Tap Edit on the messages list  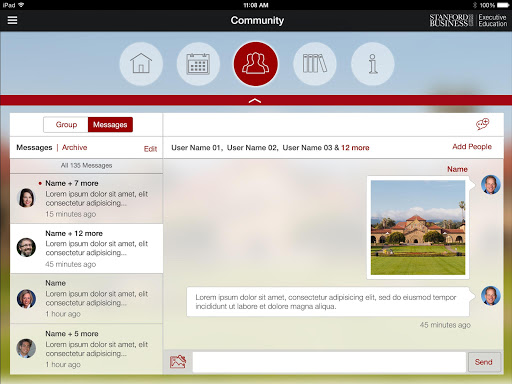(150, 149)
